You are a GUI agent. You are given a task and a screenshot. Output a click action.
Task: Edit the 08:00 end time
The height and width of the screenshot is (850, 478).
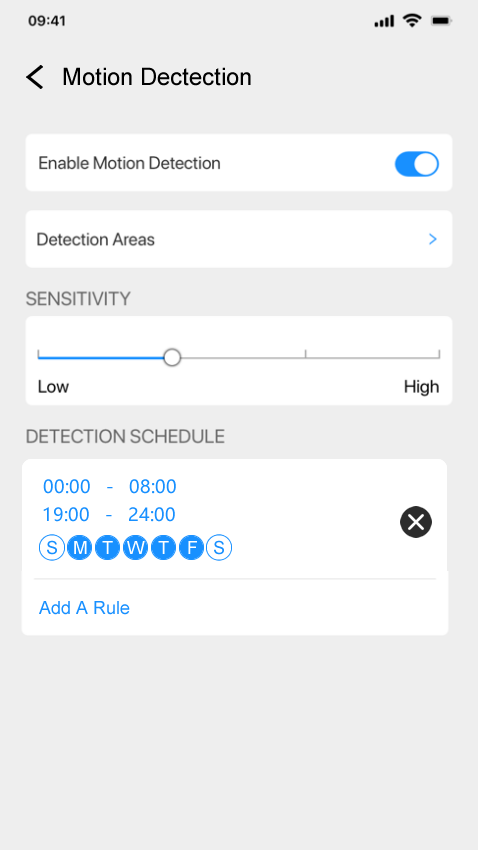tap(152, 486)
